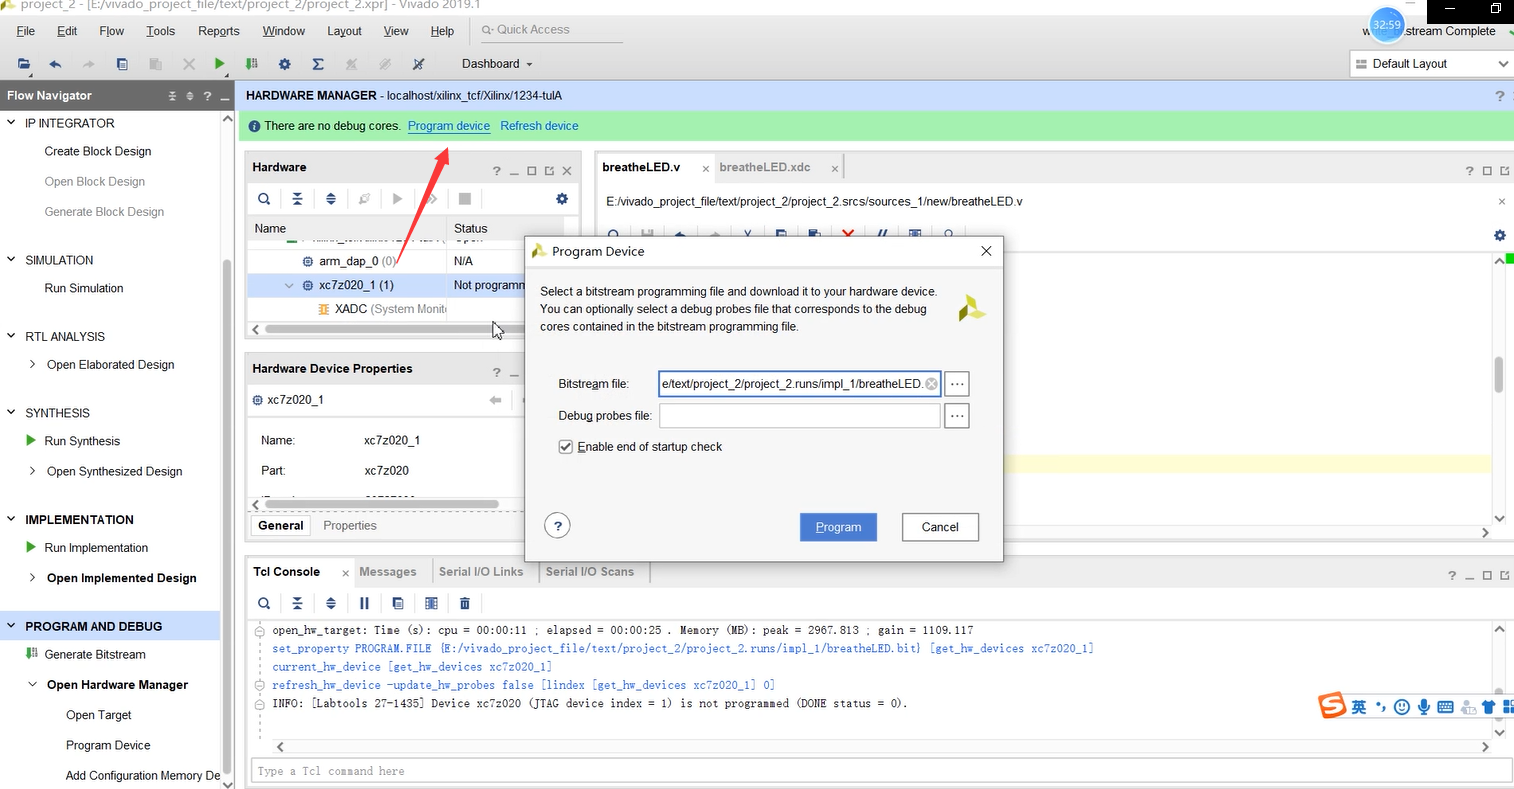The width and height of the screenshot is (1514, 789).
Task: Search in the Tcl Console
Action: pyautogui.click(x=264, y=603)
